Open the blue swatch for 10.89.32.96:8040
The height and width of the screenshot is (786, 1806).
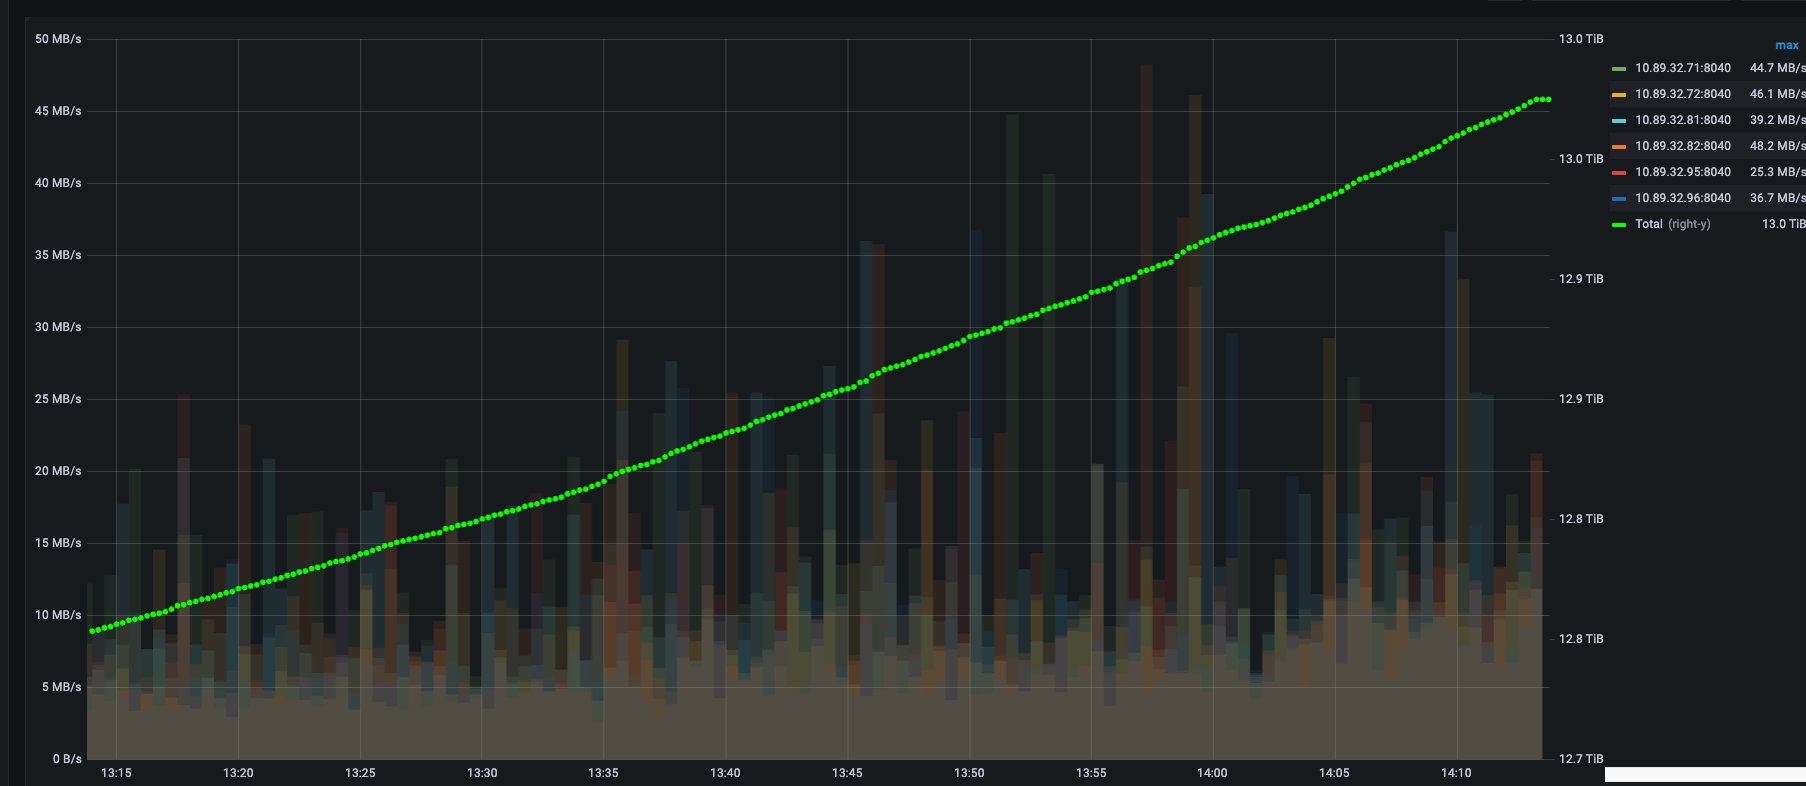coord(1618,199)
